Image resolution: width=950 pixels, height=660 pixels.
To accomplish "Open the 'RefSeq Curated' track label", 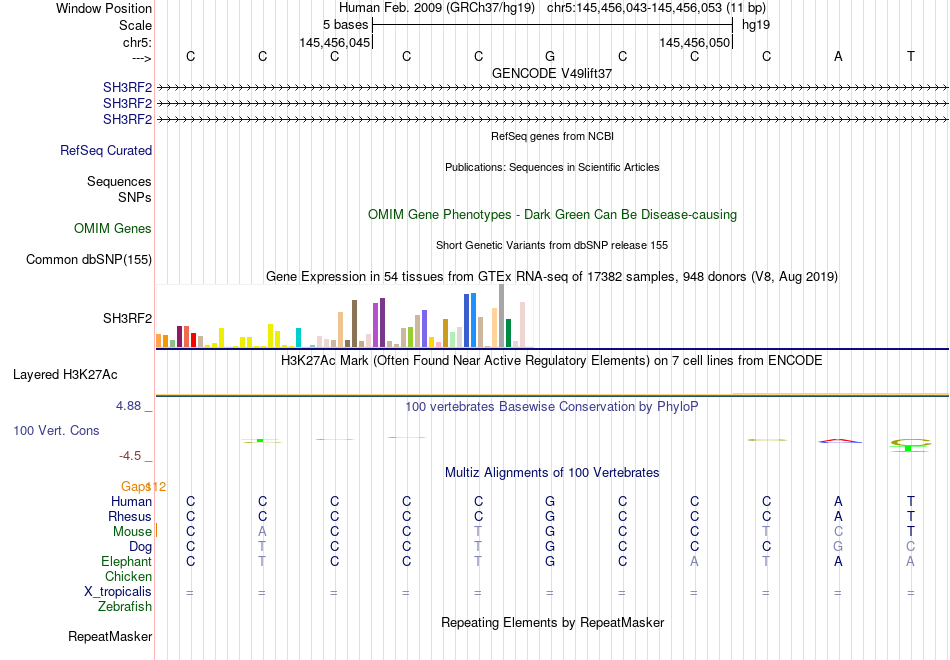I will point(106,150).
